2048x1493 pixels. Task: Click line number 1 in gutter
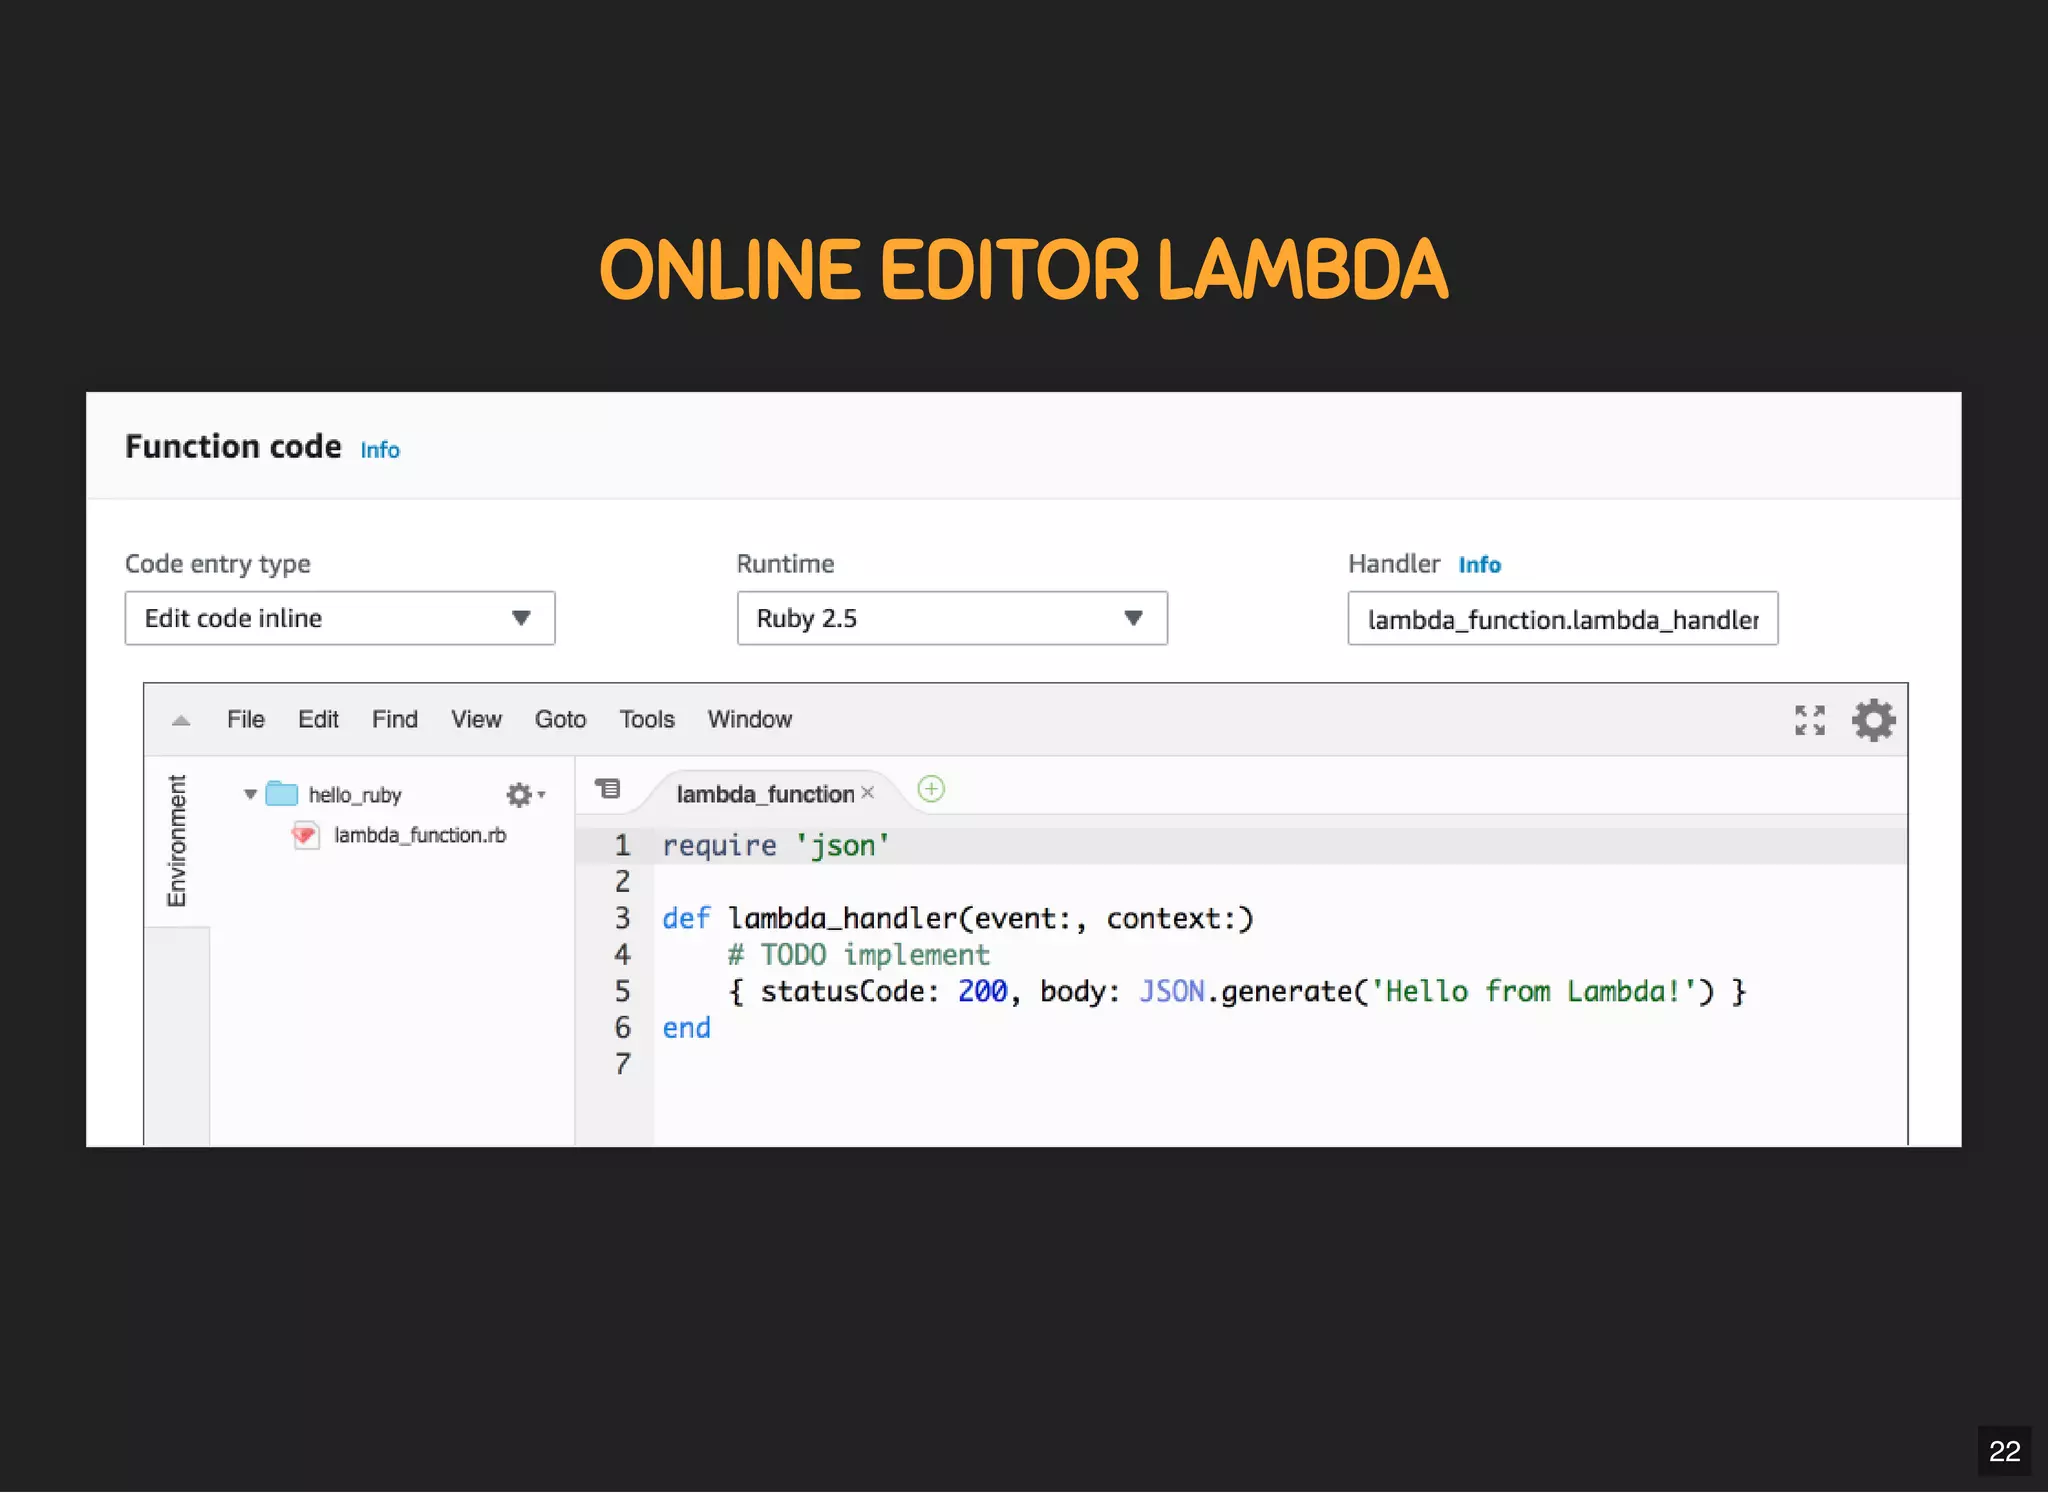pyautogui.click(x=622, y=846)
